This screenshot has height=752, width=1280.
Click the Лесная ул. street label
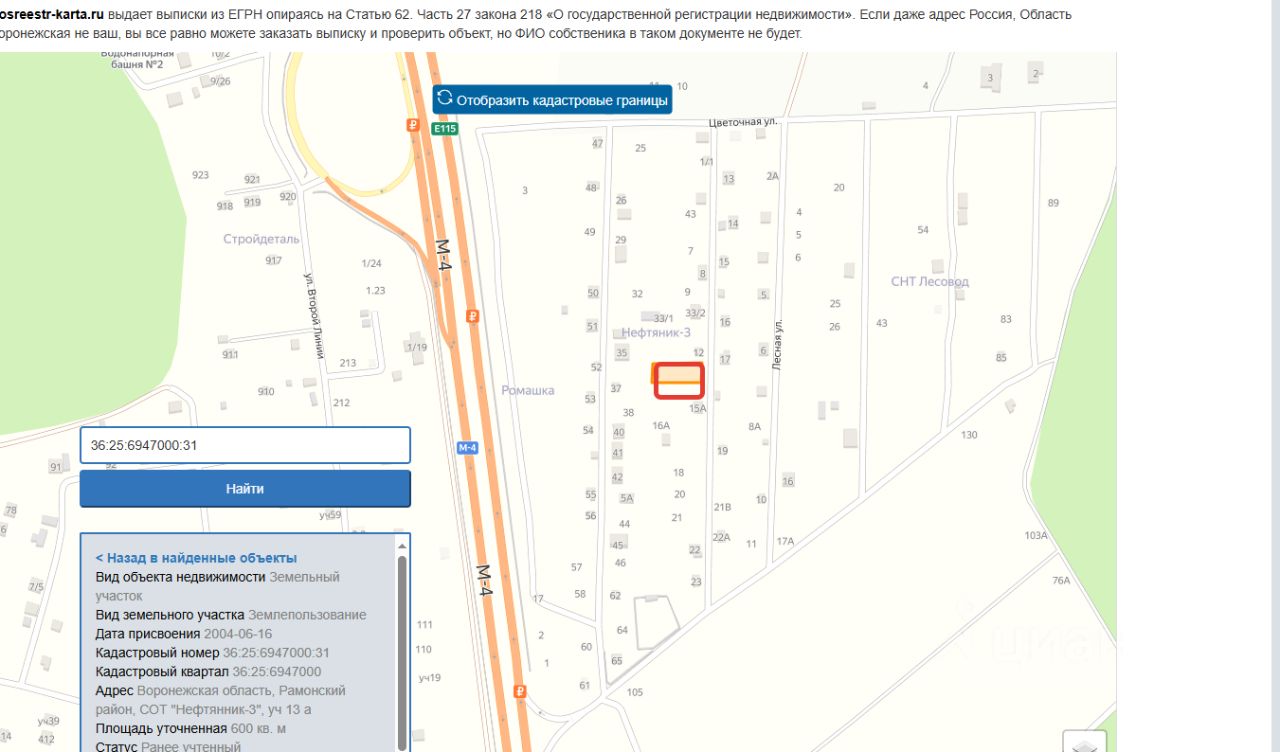pyautogui.click(x=777, y=346)
